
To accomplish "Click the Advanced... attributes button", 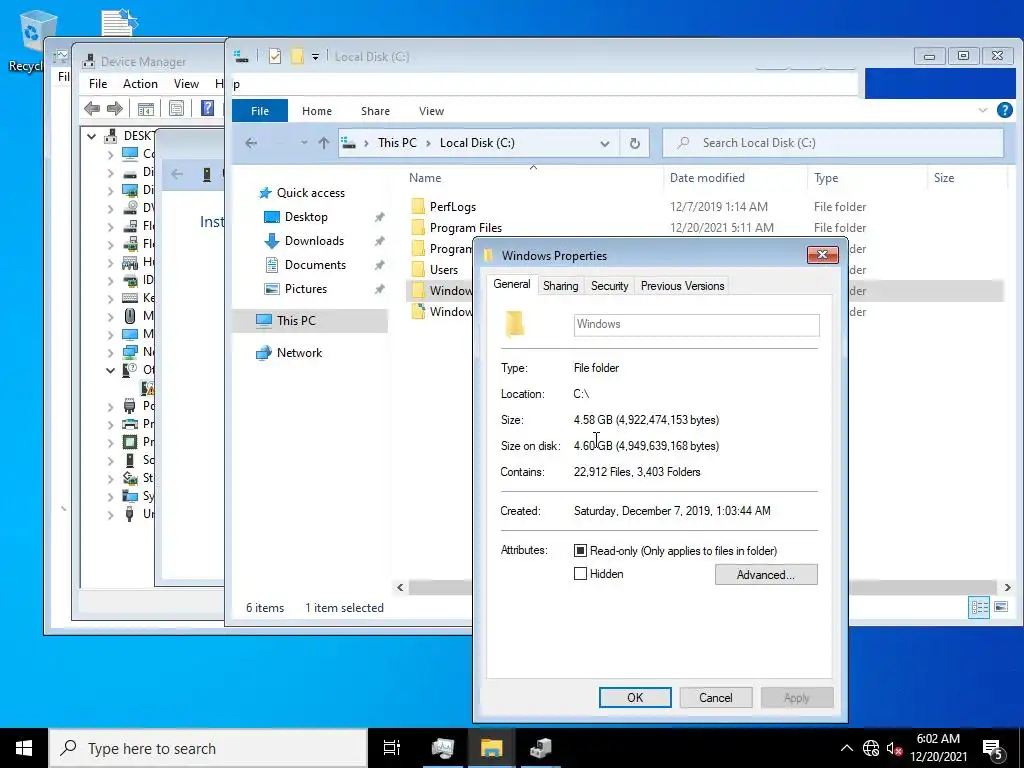I will (766, 575).
